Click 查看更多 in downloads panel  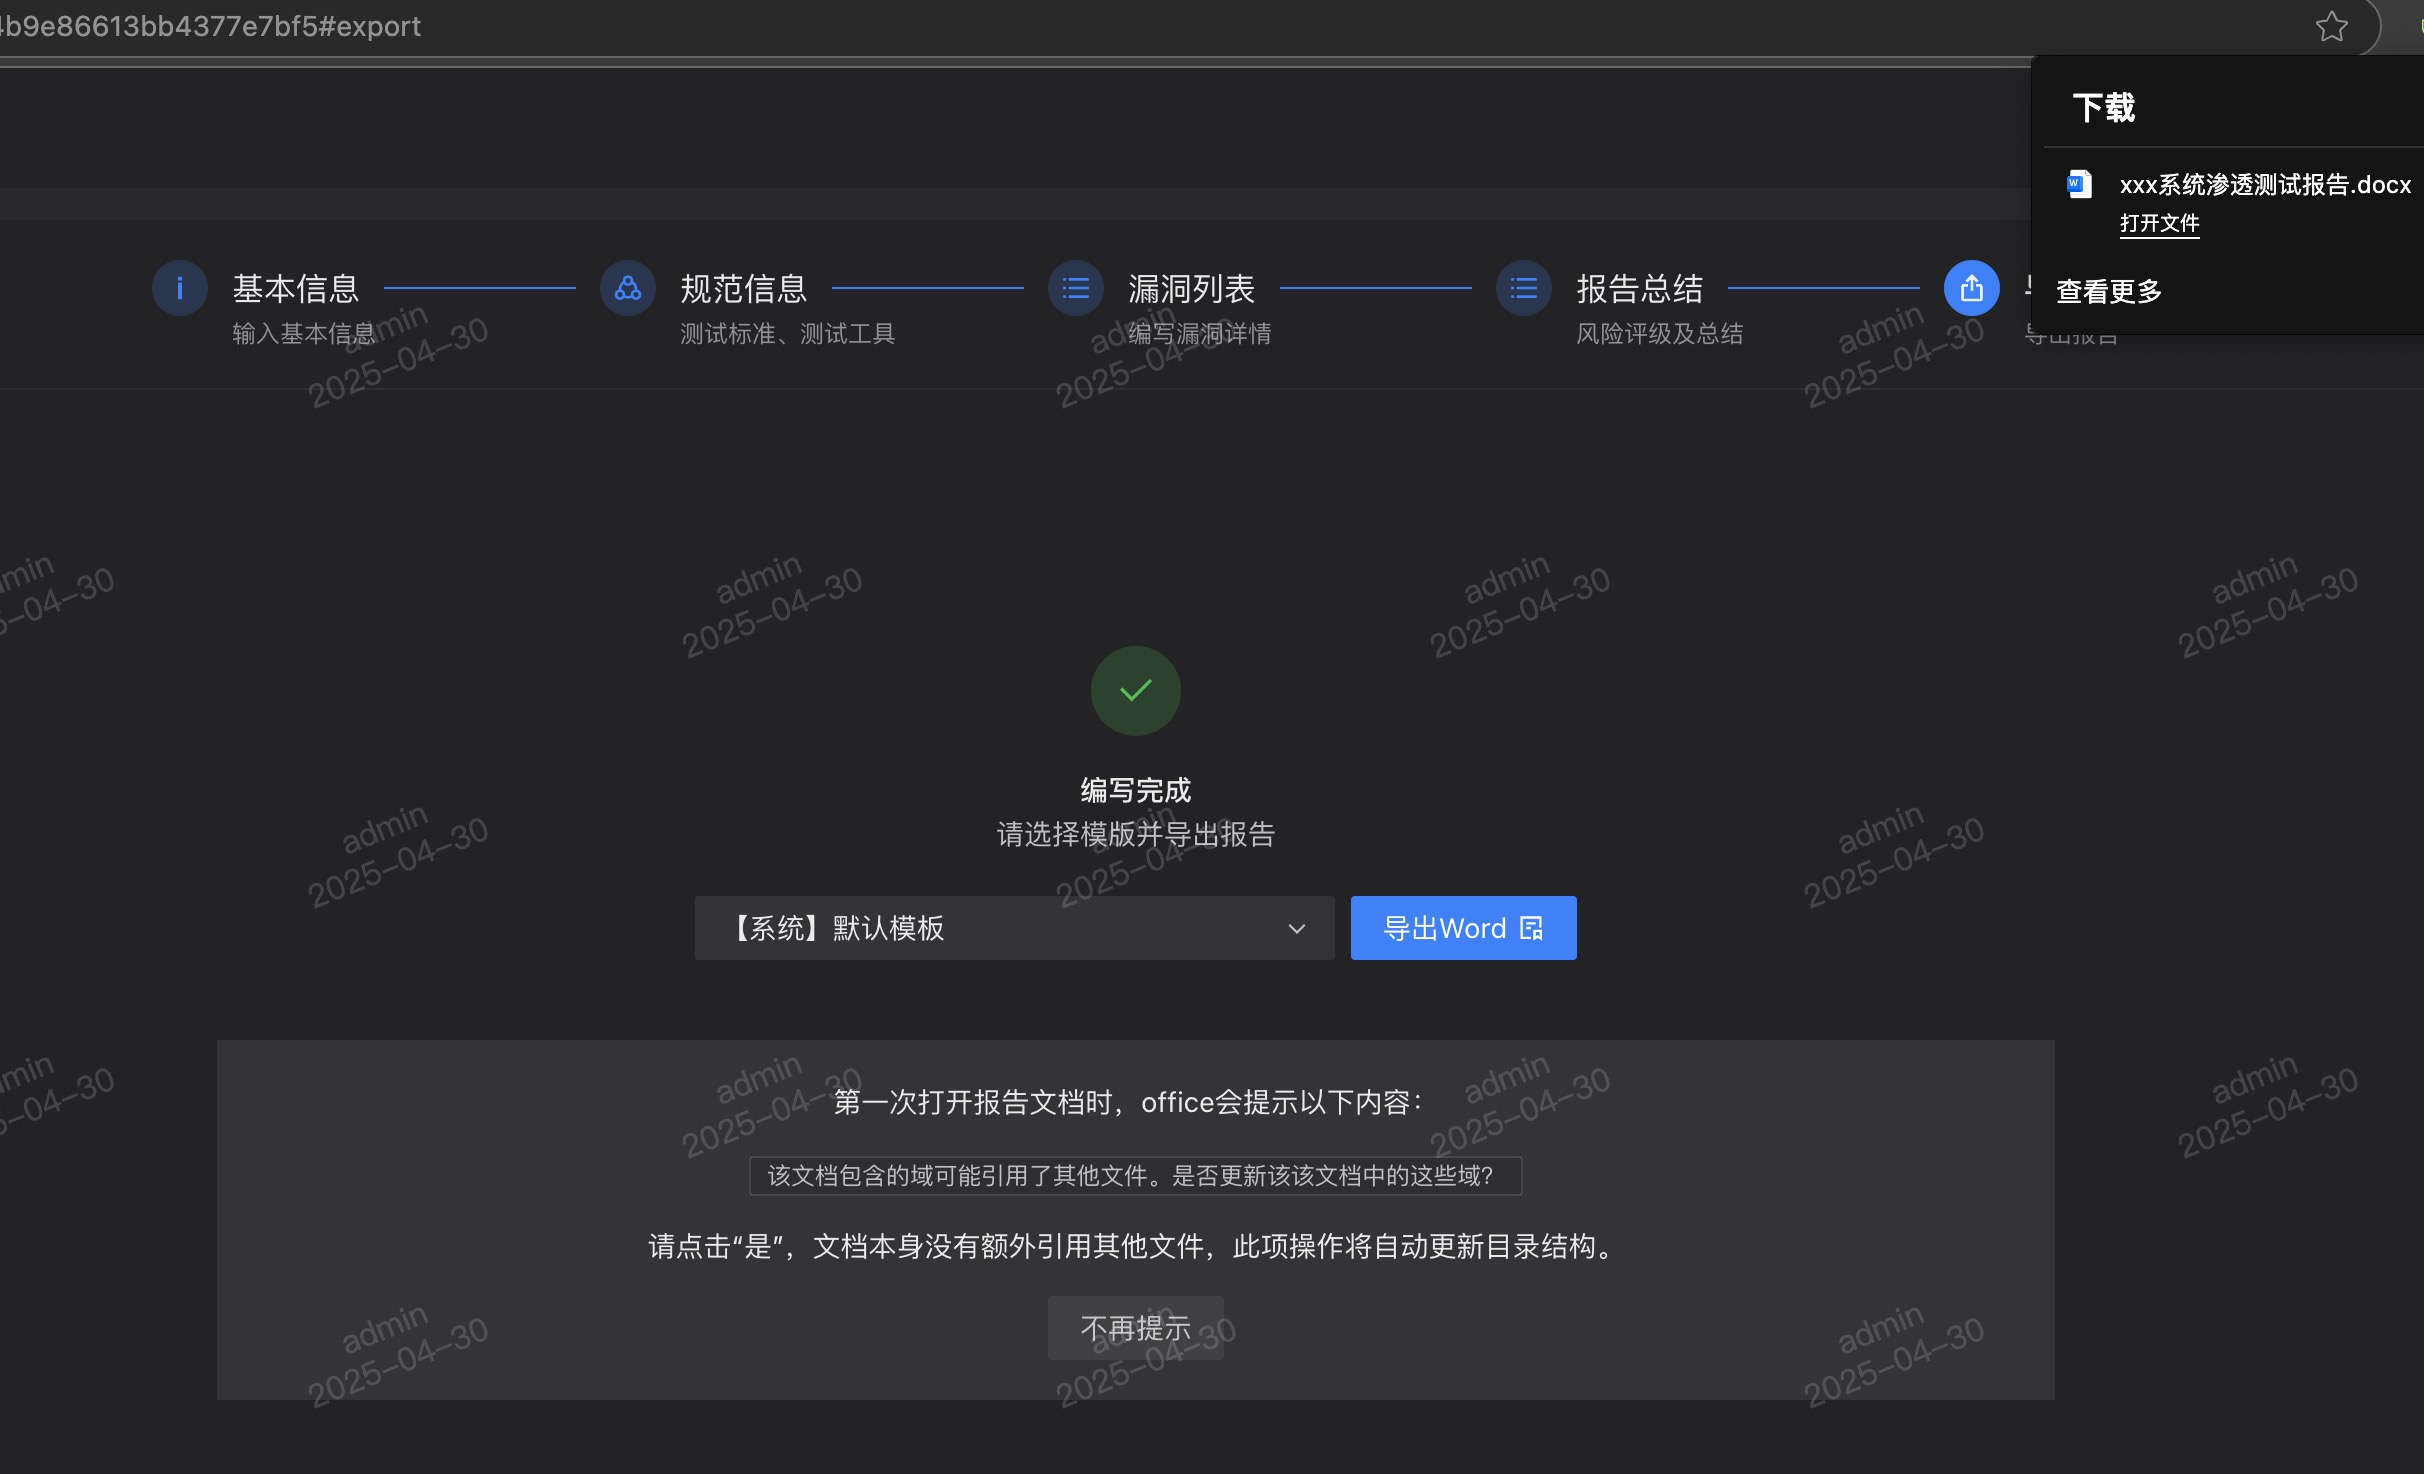(2109, 291)
